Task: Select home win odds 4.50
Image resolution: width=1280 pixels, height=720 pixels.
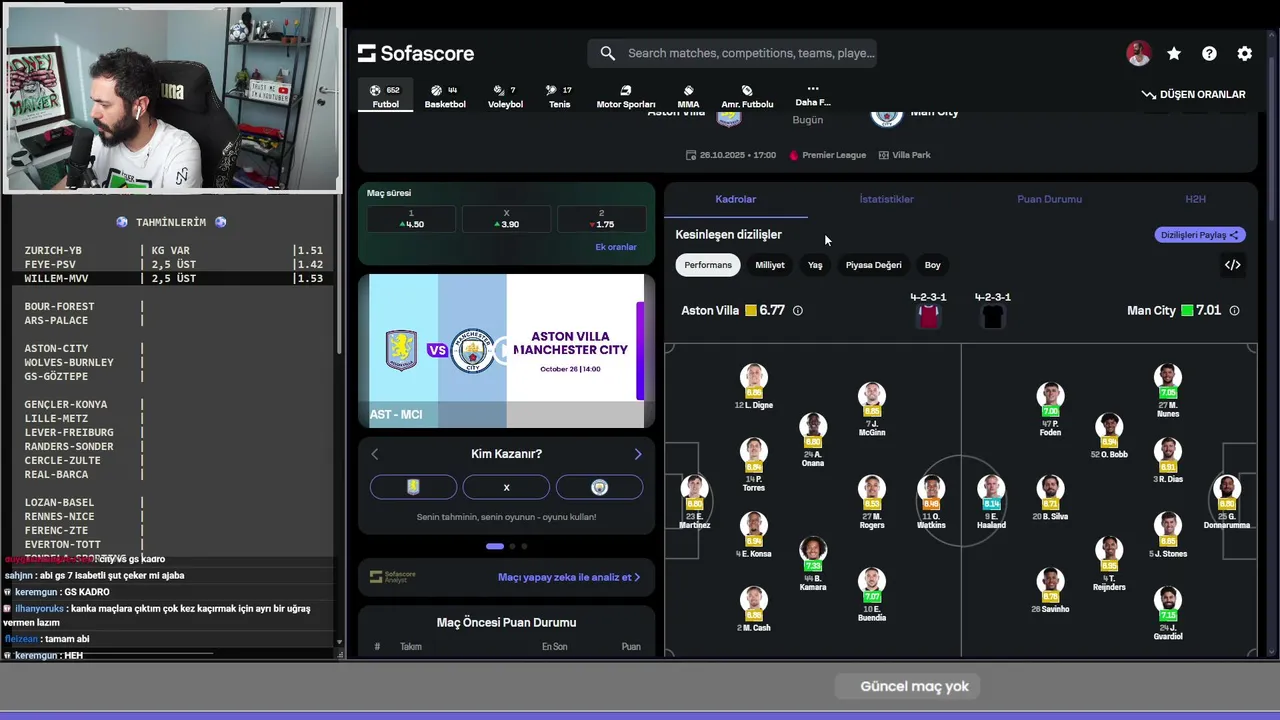Action: click(411, 219)
